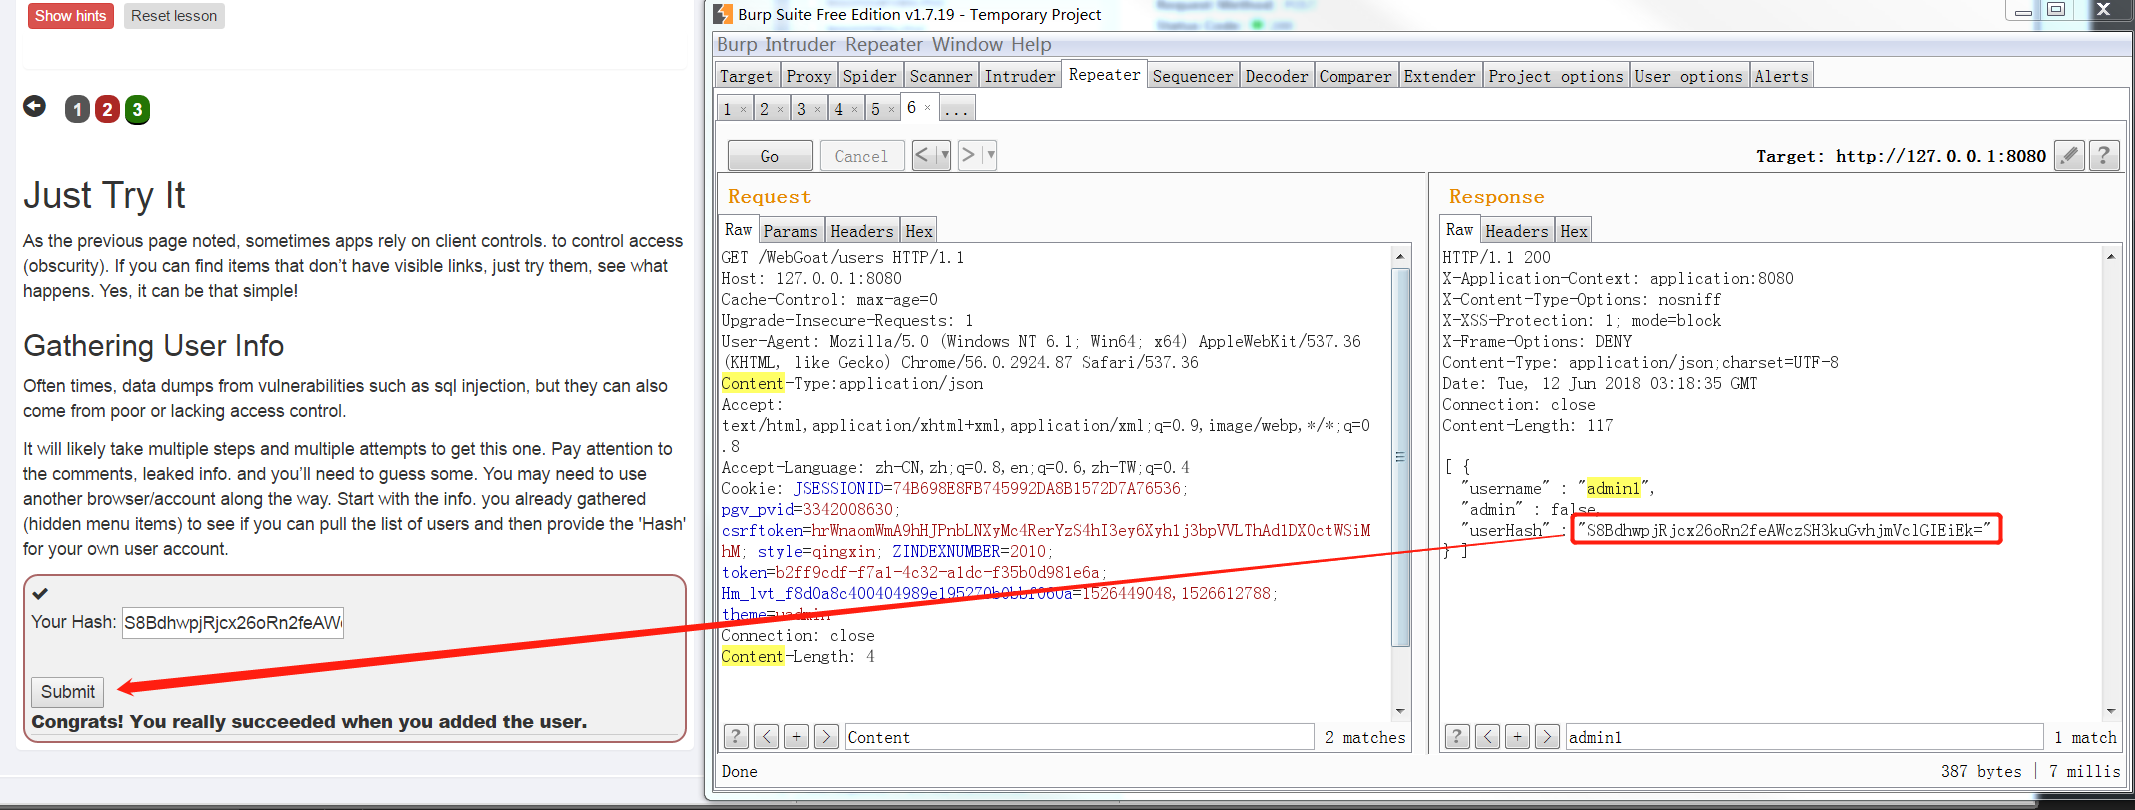This screenshot has height=810, width=2135.
Task: Show the Request Headers view
Action: (862, 231)
